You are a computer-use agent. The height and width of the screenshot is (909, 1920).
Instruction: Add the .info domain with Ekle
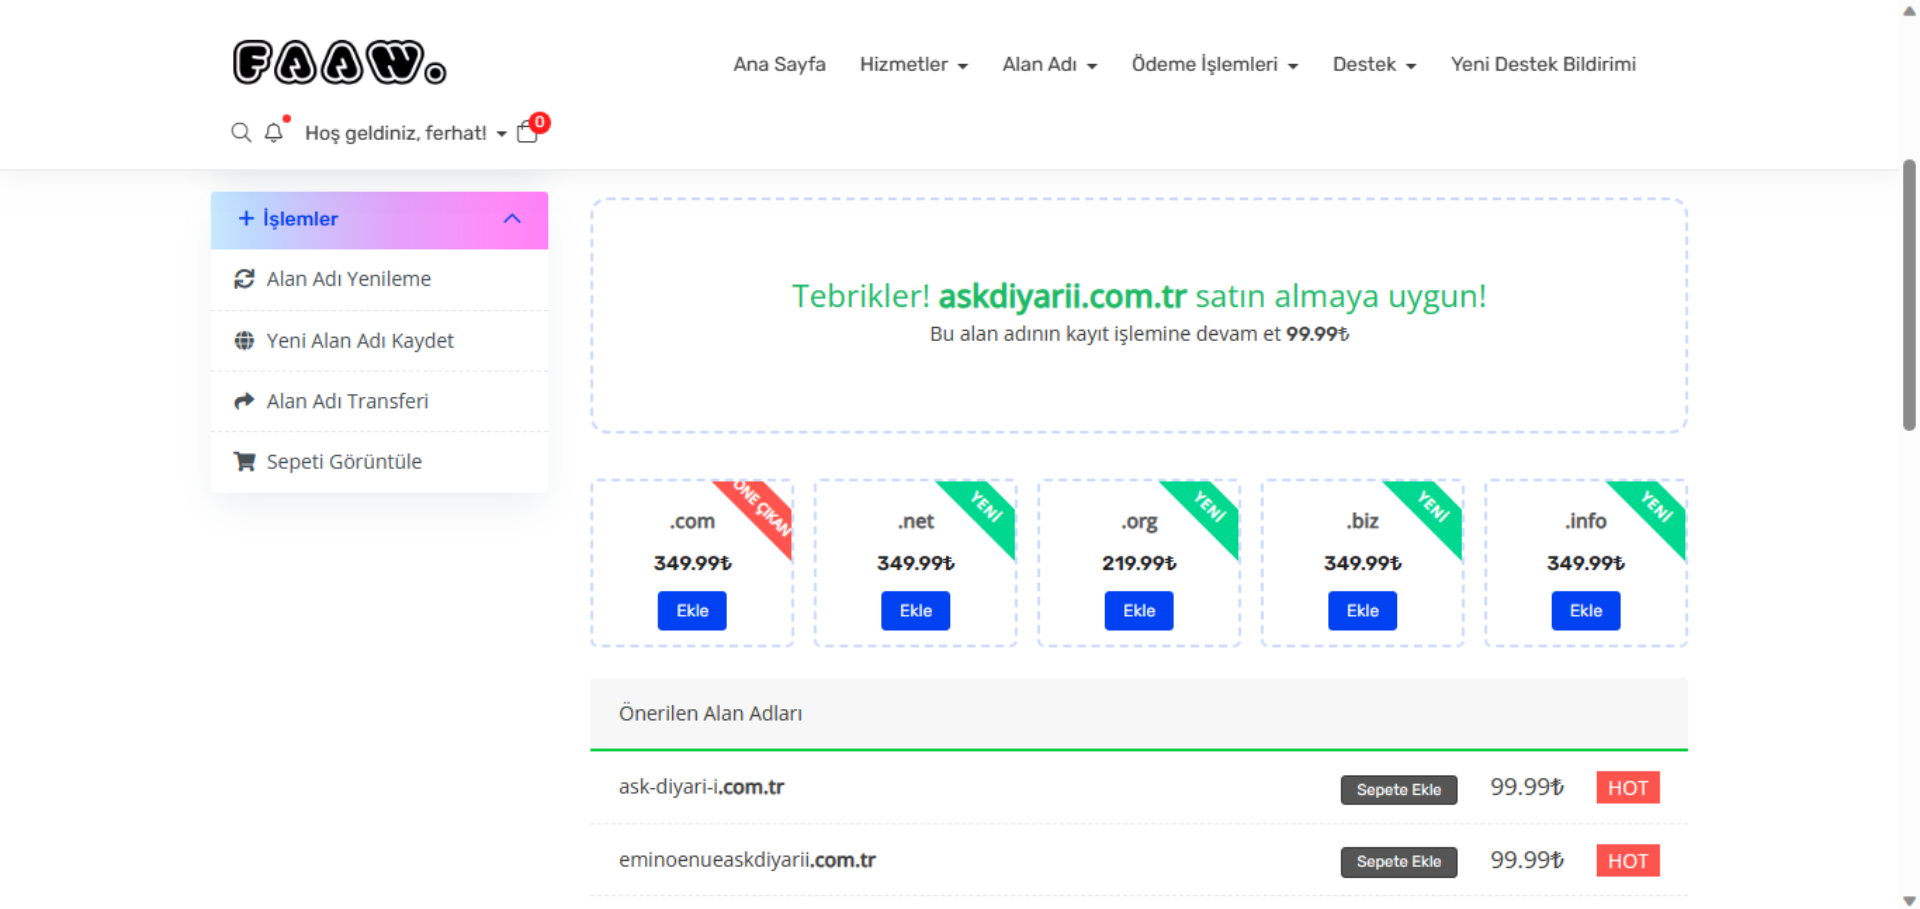(1586, 611)
